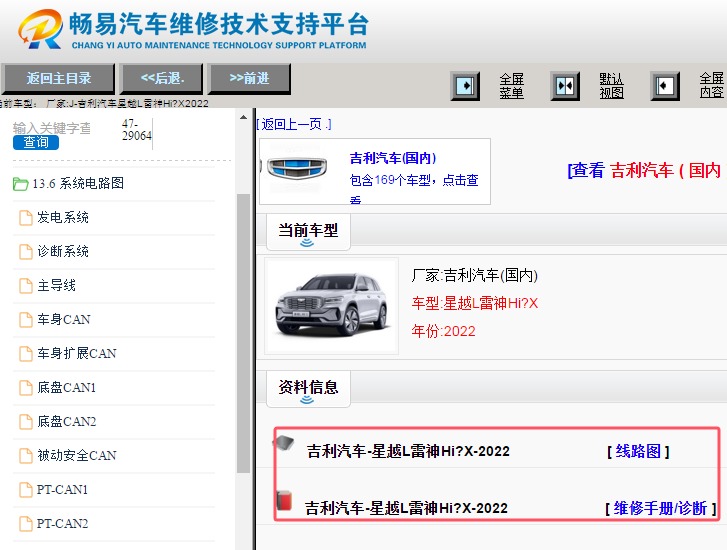Select the 当前车型 tab
The width and height of the screenshot is (727, 550).
coord(308,231)
